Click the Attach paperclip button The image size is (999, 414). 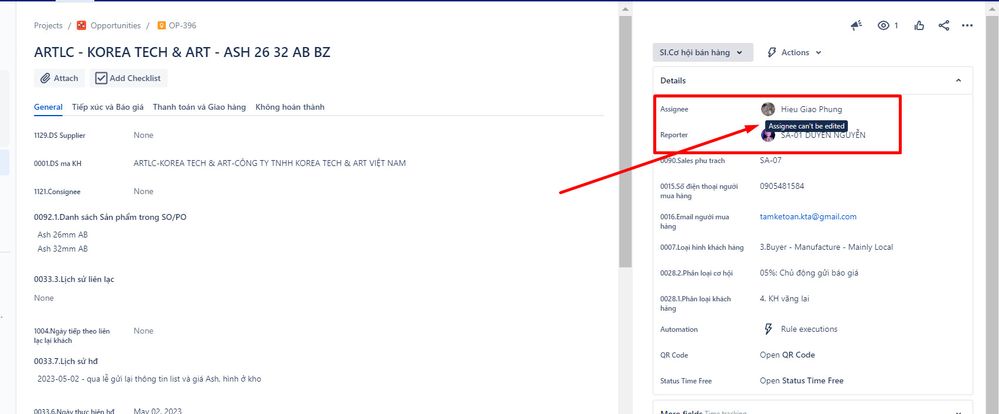(x=59, y=78)
